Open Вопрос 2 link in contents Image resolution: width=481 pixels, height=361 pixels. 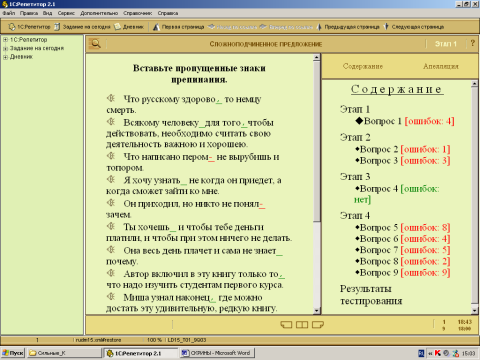pos(379,149)
